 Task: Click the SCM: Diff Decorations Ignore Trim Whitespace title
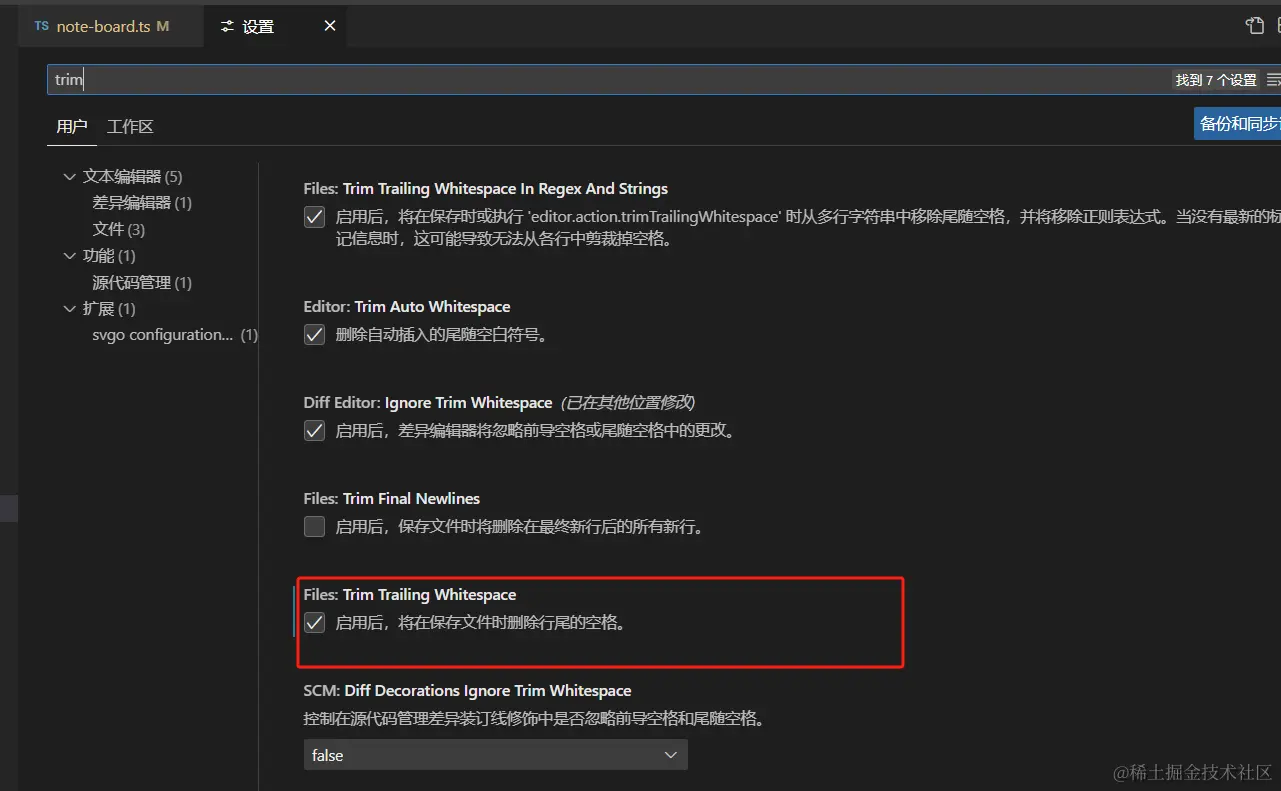pos(468,691)
